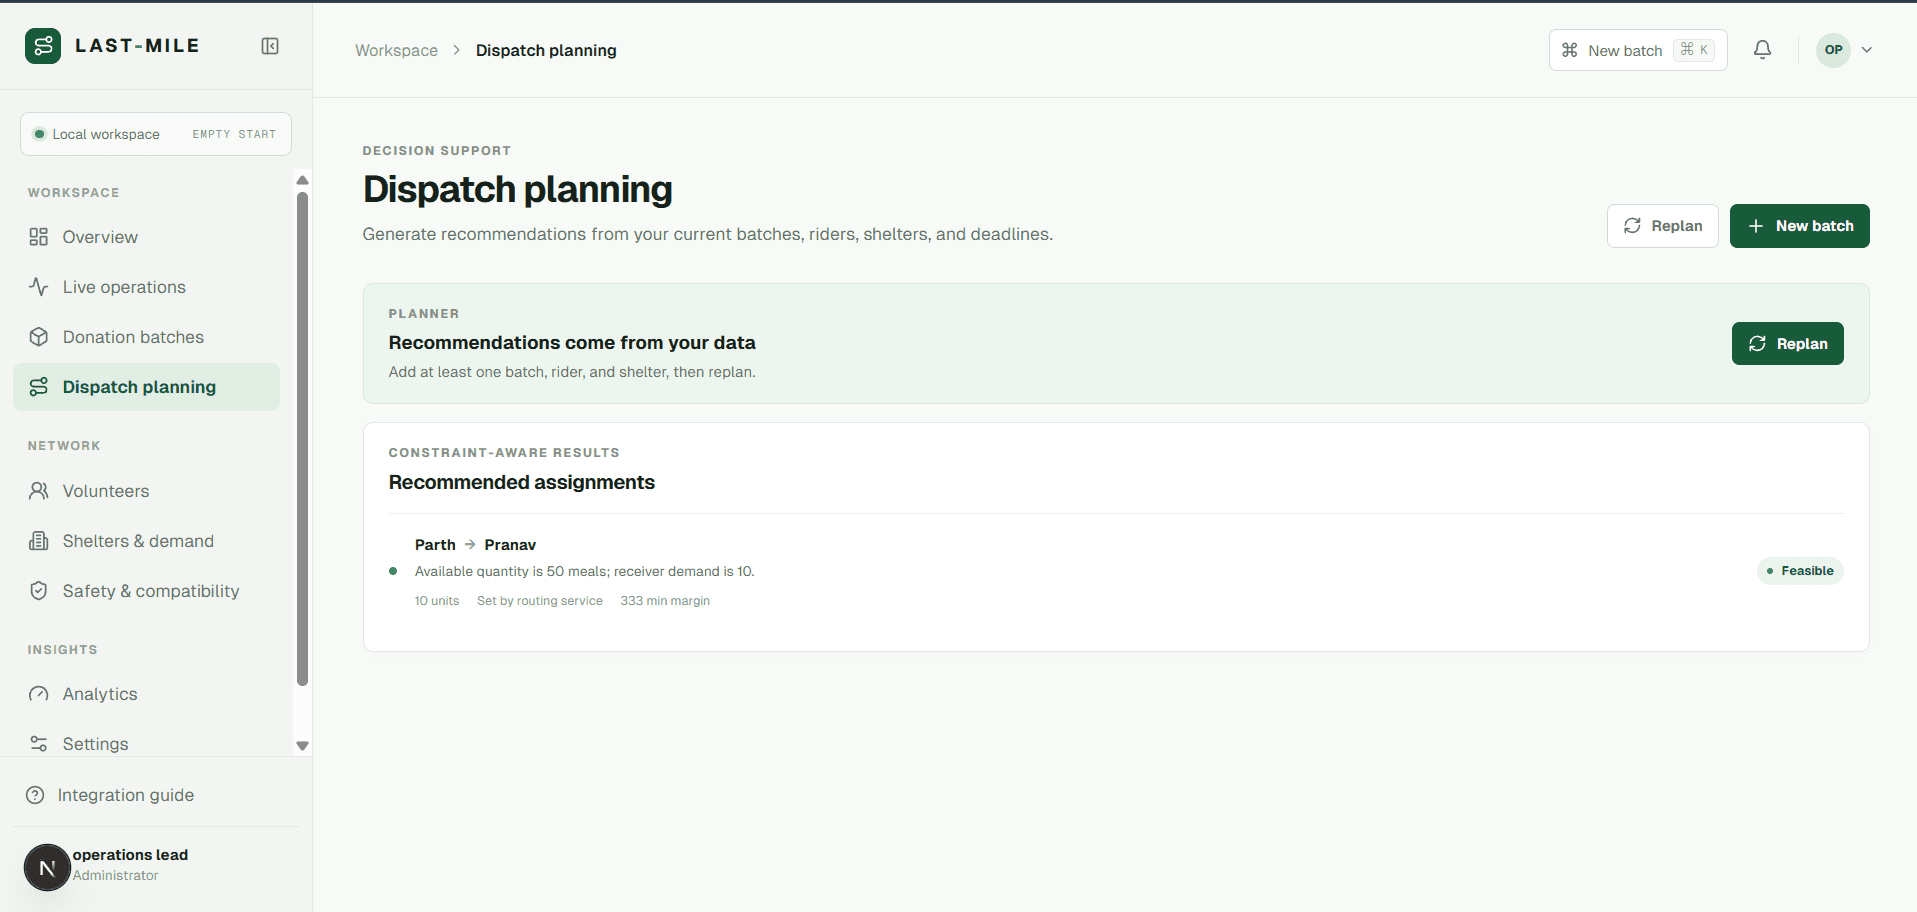1917x912 pixels.
Task: Go to Overview in sidebar
Action: 146,237
